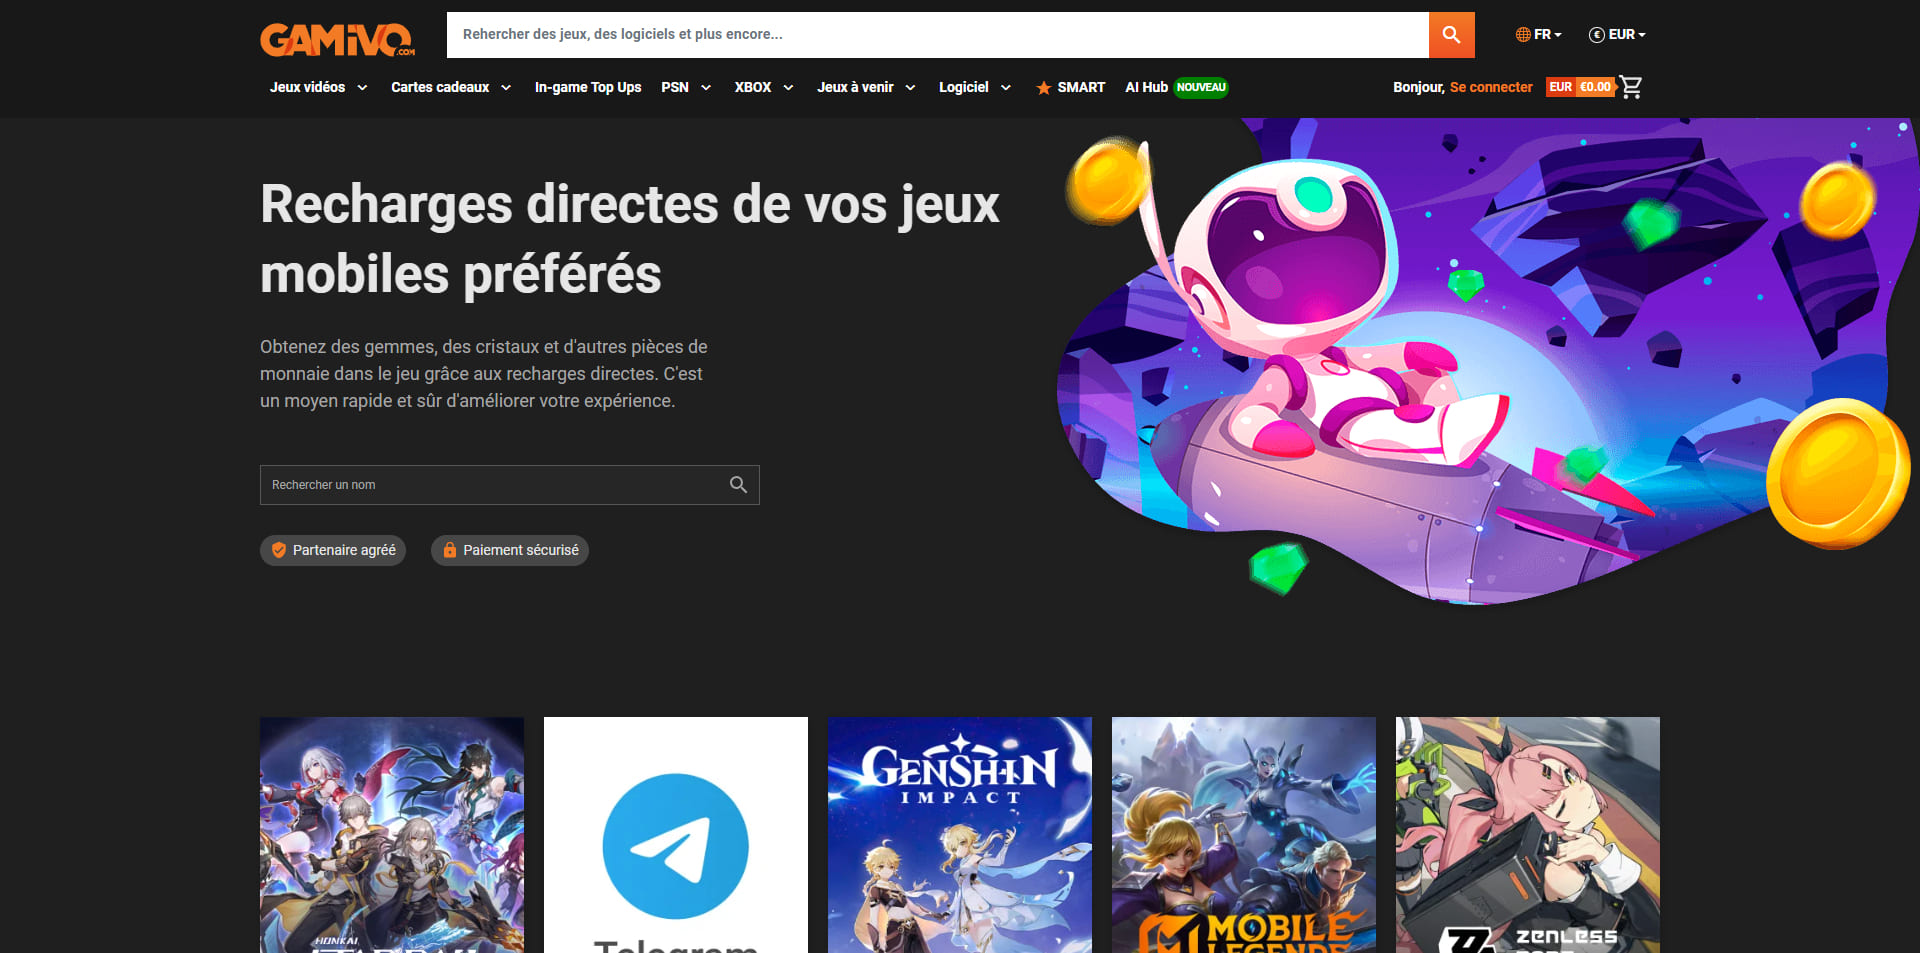Click the Paiement sécurisé lock icon
The width and height of the screenshot is (1920, 953).
point(450,550)
